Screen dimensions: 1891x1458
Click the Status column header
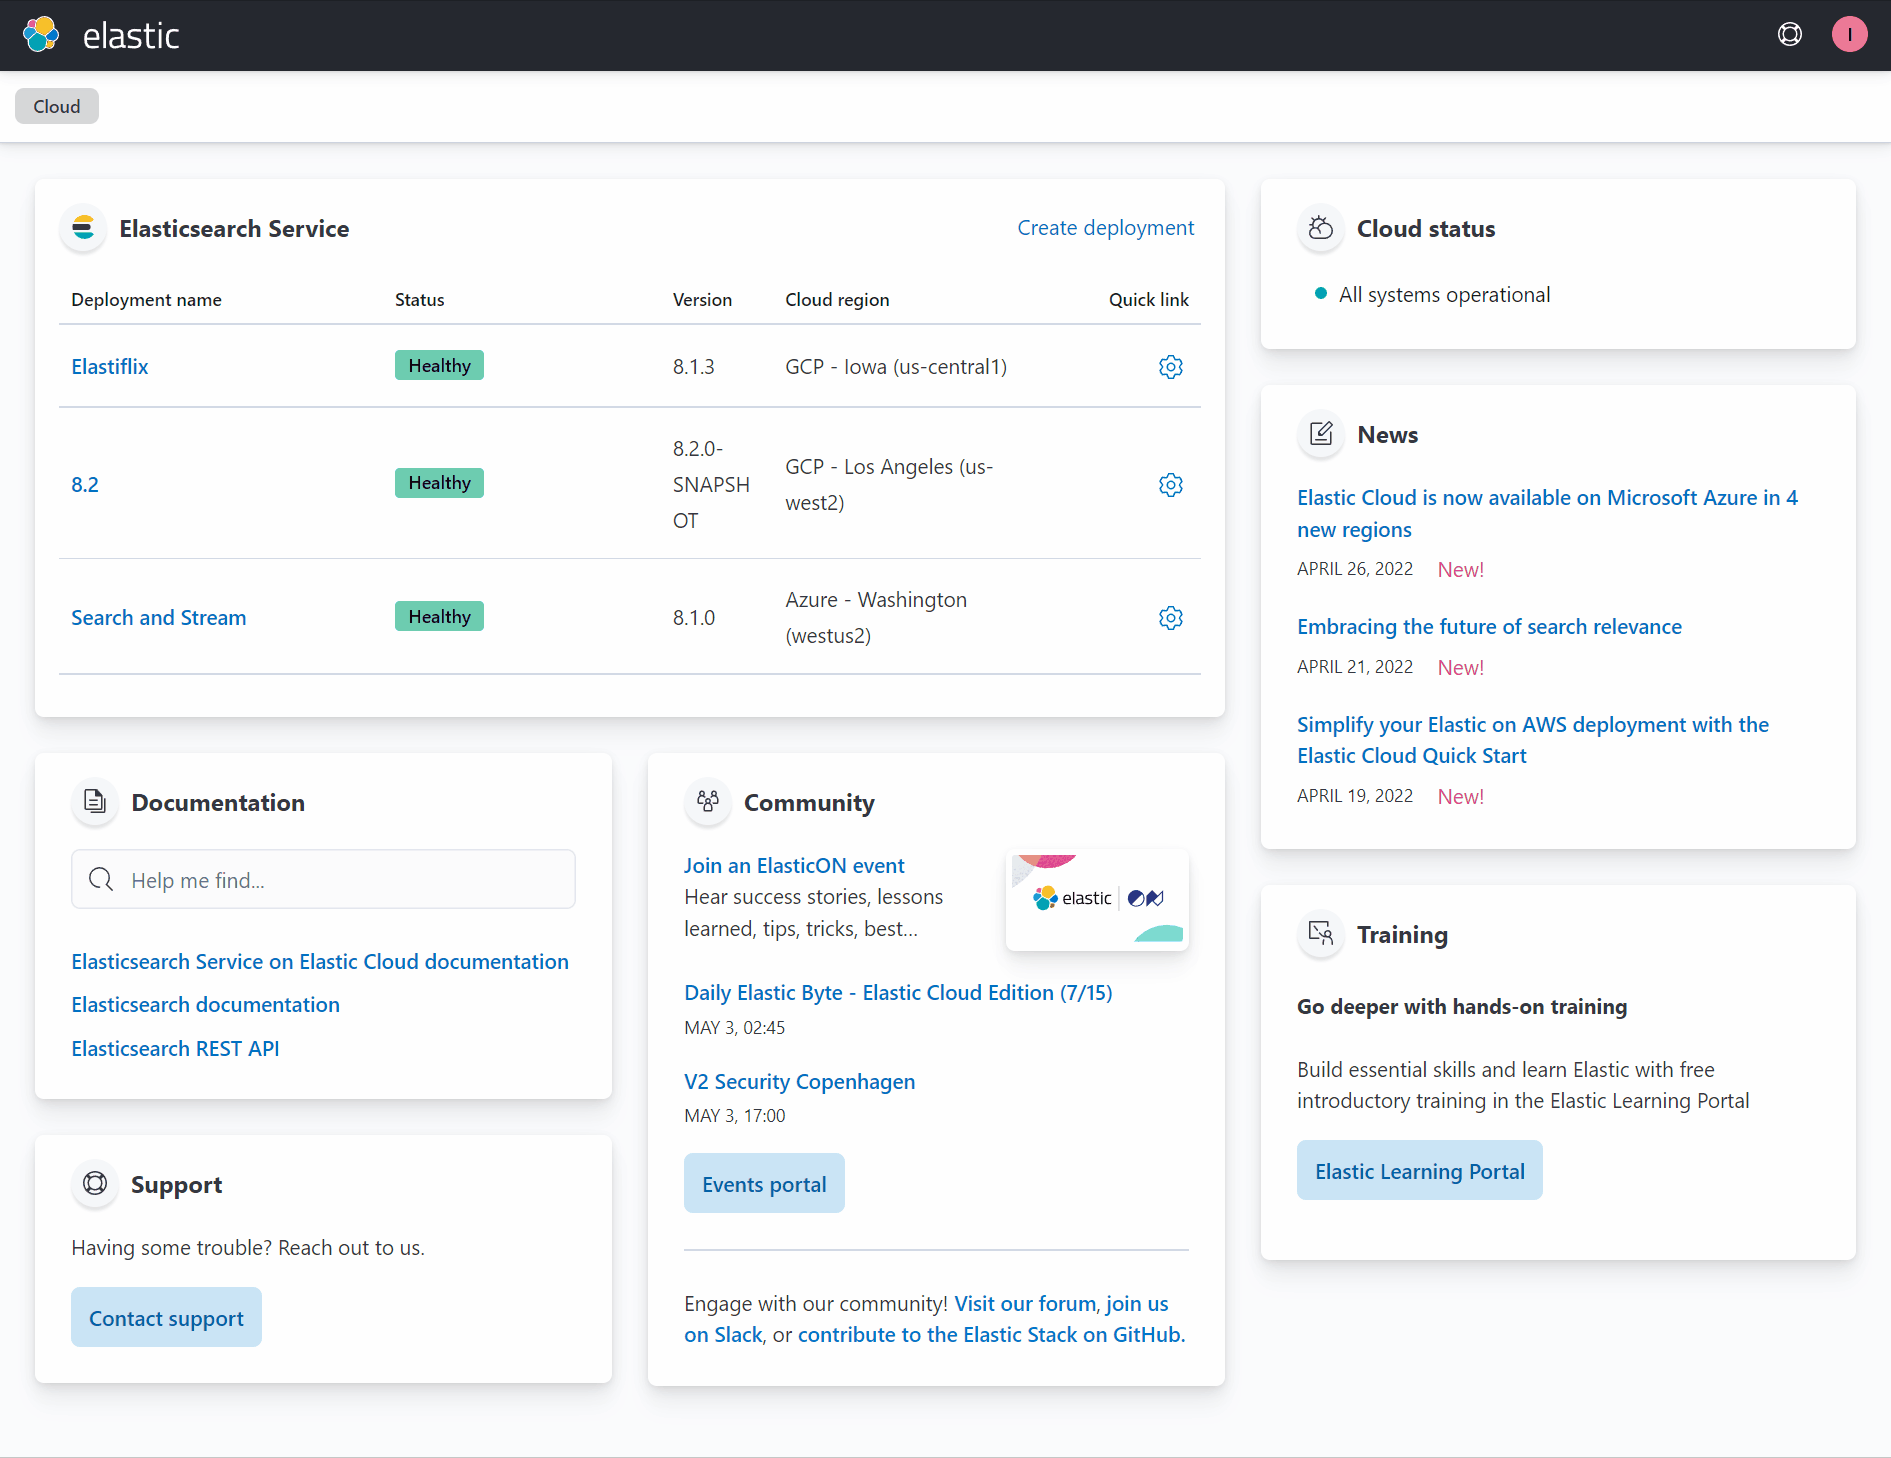point(419,300)
